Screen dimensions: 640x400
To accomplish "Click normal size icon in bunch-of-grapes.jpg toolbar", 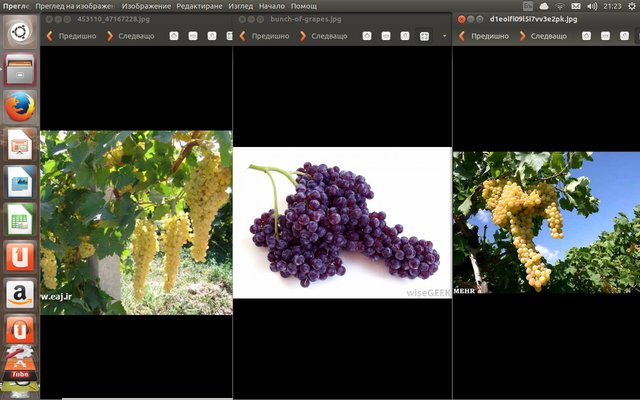I will coord(404,36).
